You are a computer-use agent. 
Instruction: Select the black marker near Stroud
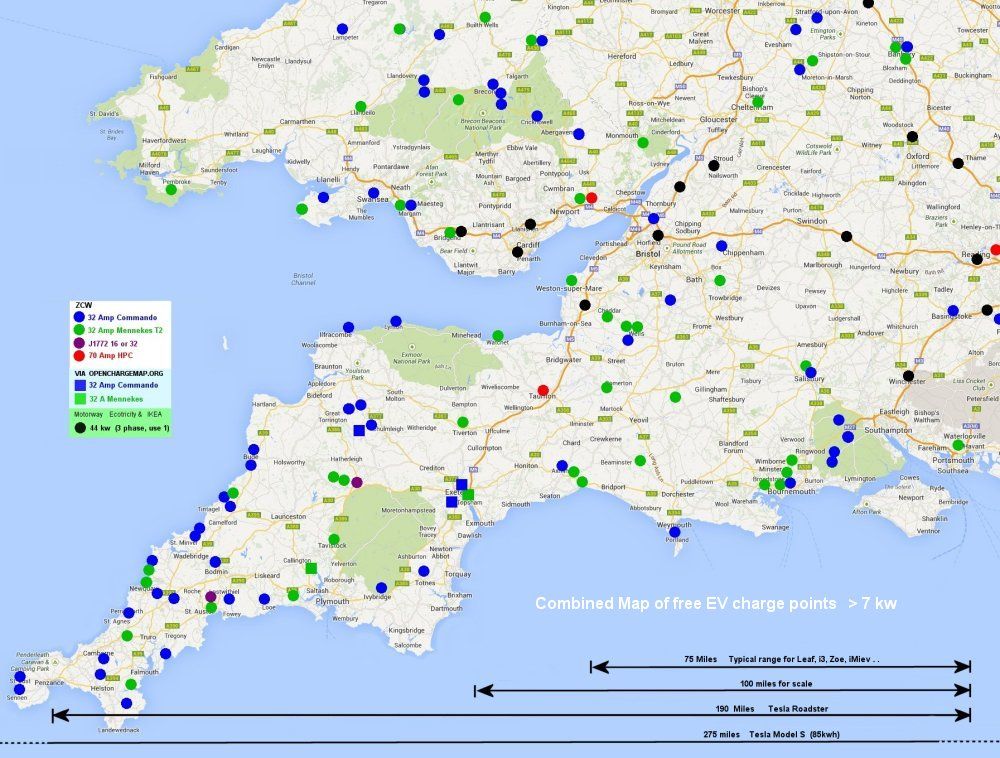(x=714, y=166)
